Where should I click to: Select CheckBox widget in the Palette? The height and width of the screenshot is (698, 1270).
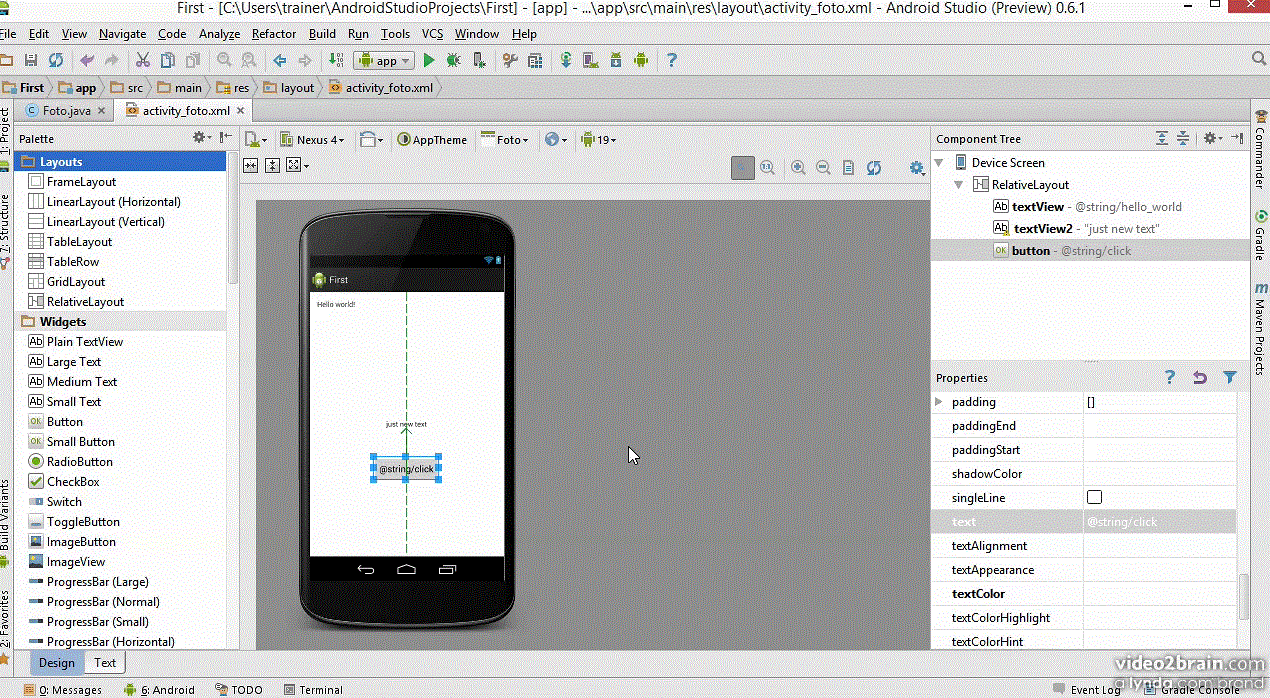64,481
